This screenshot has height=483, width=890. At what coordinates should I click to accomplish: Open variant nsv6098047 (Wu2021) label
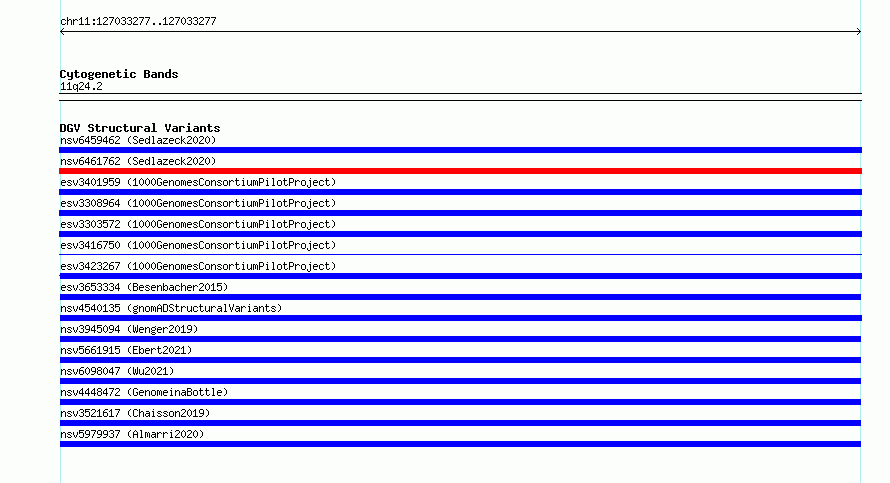pyautogui.click(x=117, y=371)
